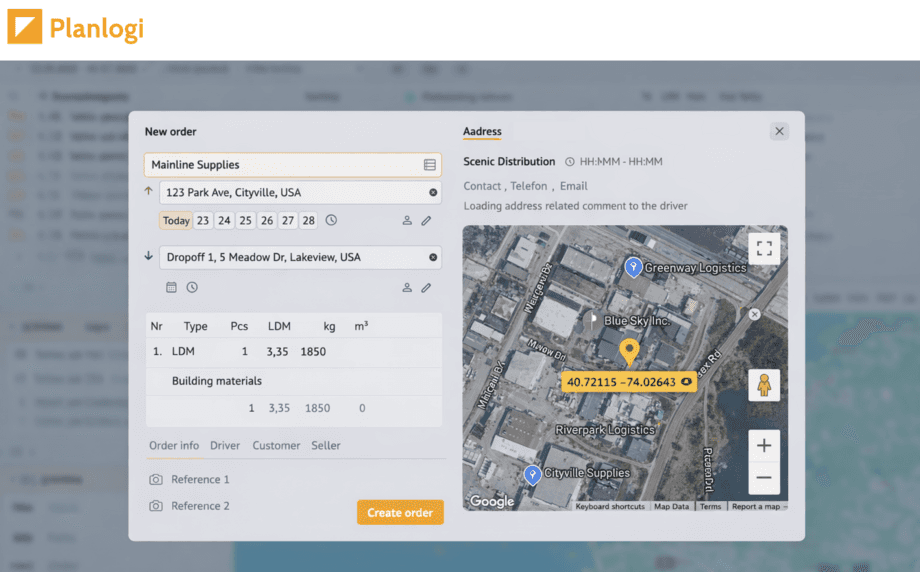Click the camera icon for Reference 2
The height and width of the screenshot is (572, 920).
(x=156, y=506)
